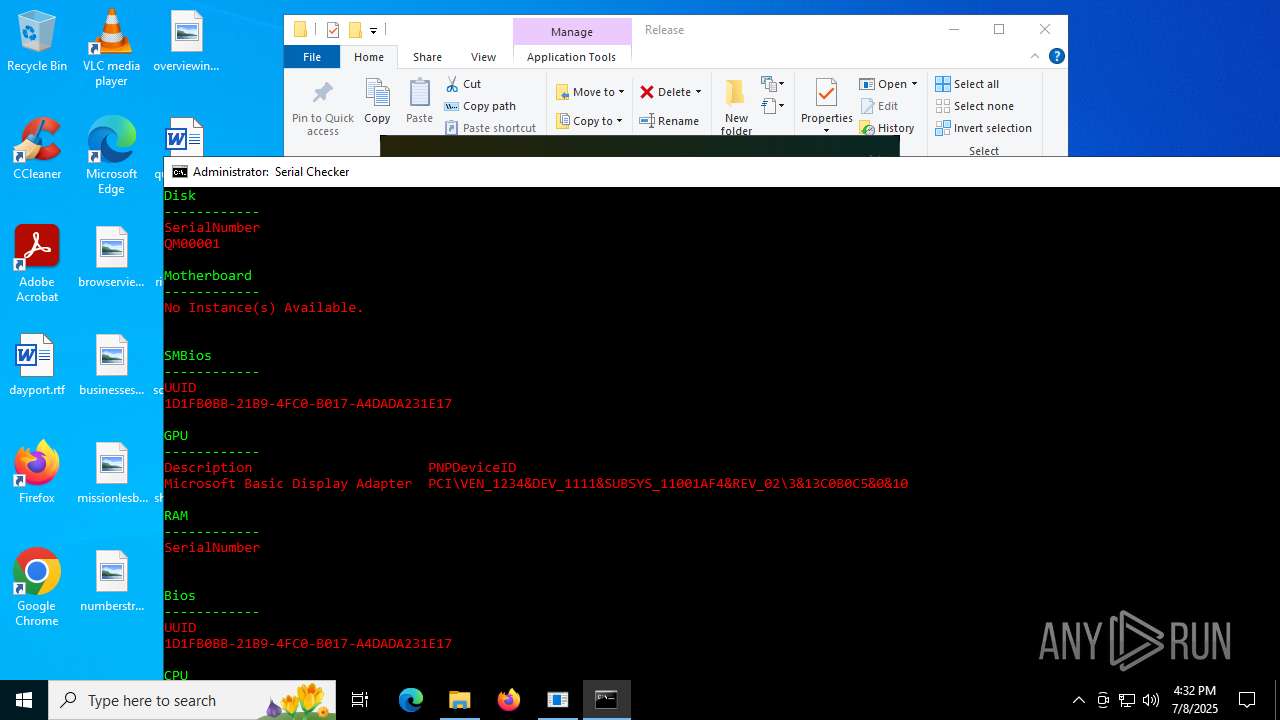
Task: Select missionlesb... image file on desktop
Action: (x=111, y=473)
